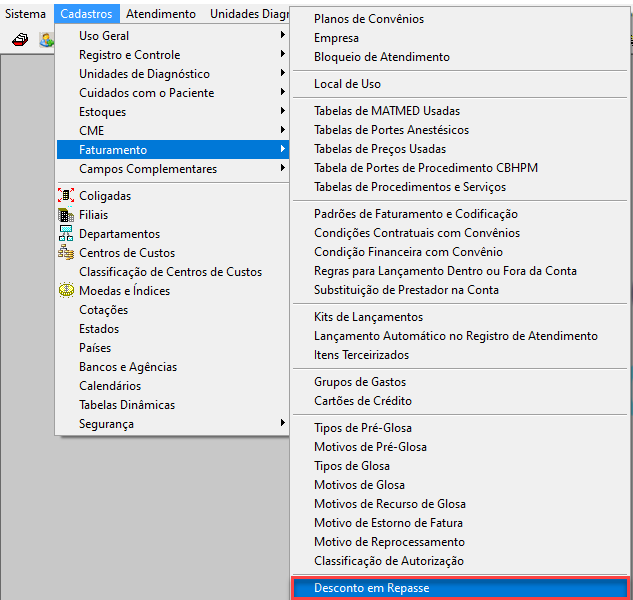This screenshot has height=600, width=633.
Task: Expand the Segurança submenu
Action: 172,424
